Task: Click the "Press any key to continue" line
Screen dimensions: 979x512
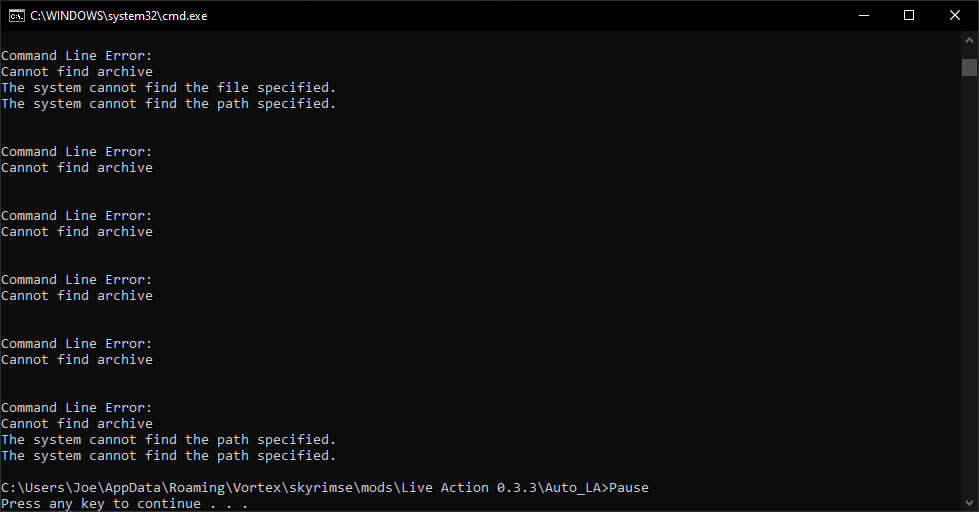Action: coord(124,504)
